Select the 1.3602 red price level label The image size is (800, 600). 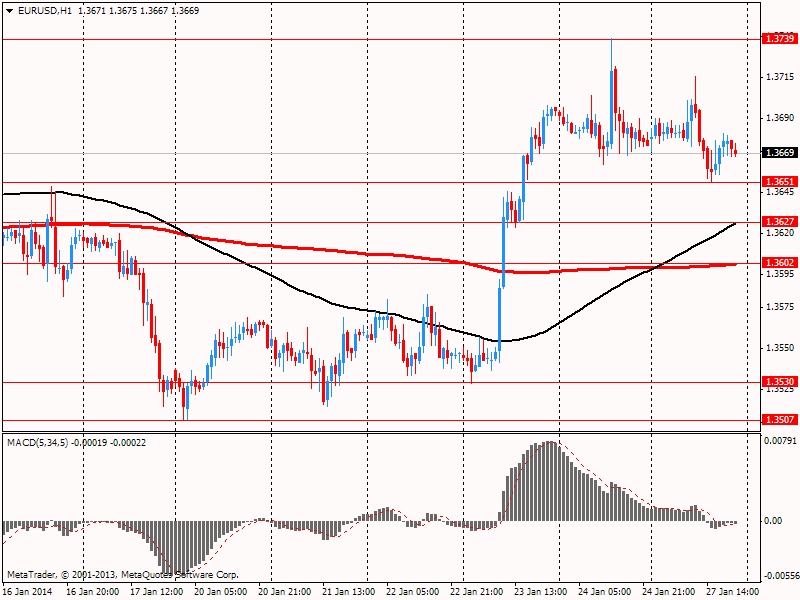pos(780,262)
